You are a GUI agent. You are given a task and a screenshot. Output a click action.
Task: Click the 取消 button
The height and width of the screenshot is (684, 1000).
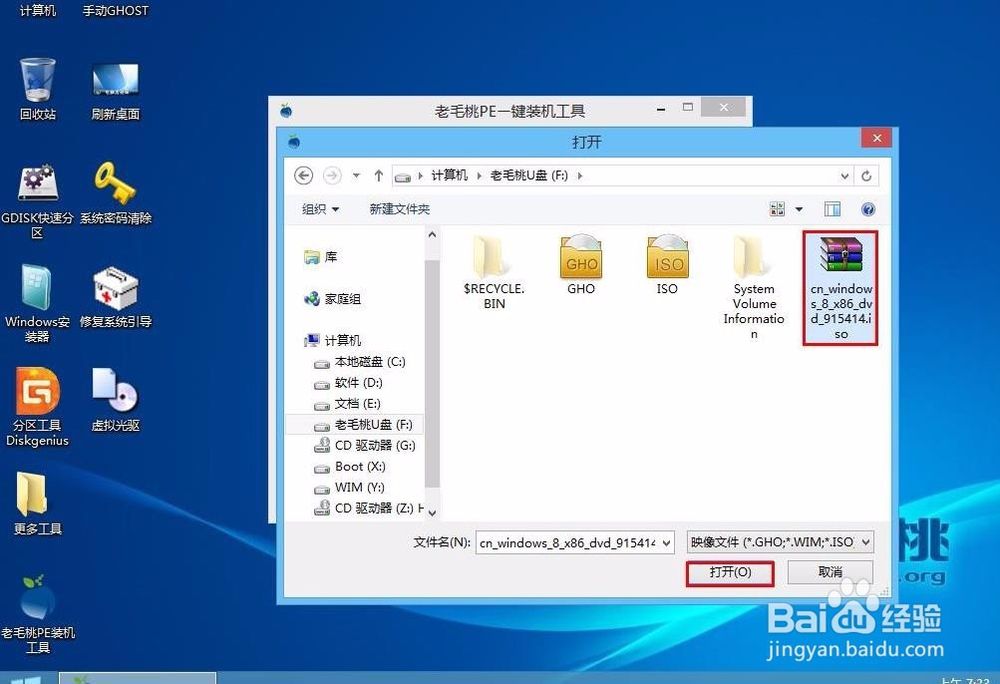click(x=830, y=572)
